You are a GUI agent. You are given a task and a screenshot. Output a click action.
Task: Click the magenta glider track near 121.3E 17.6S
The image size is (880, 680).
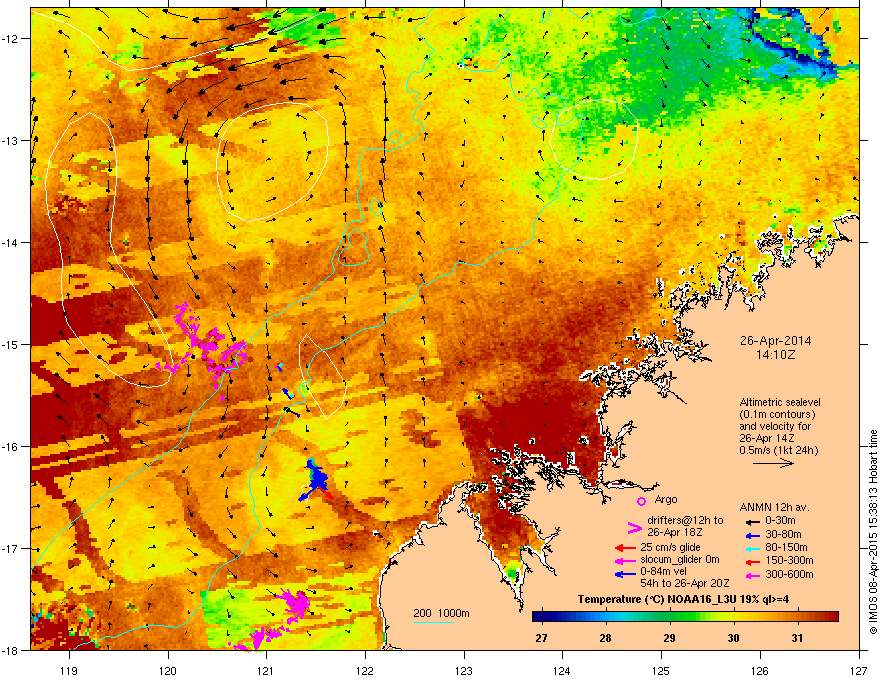point(296,605)
